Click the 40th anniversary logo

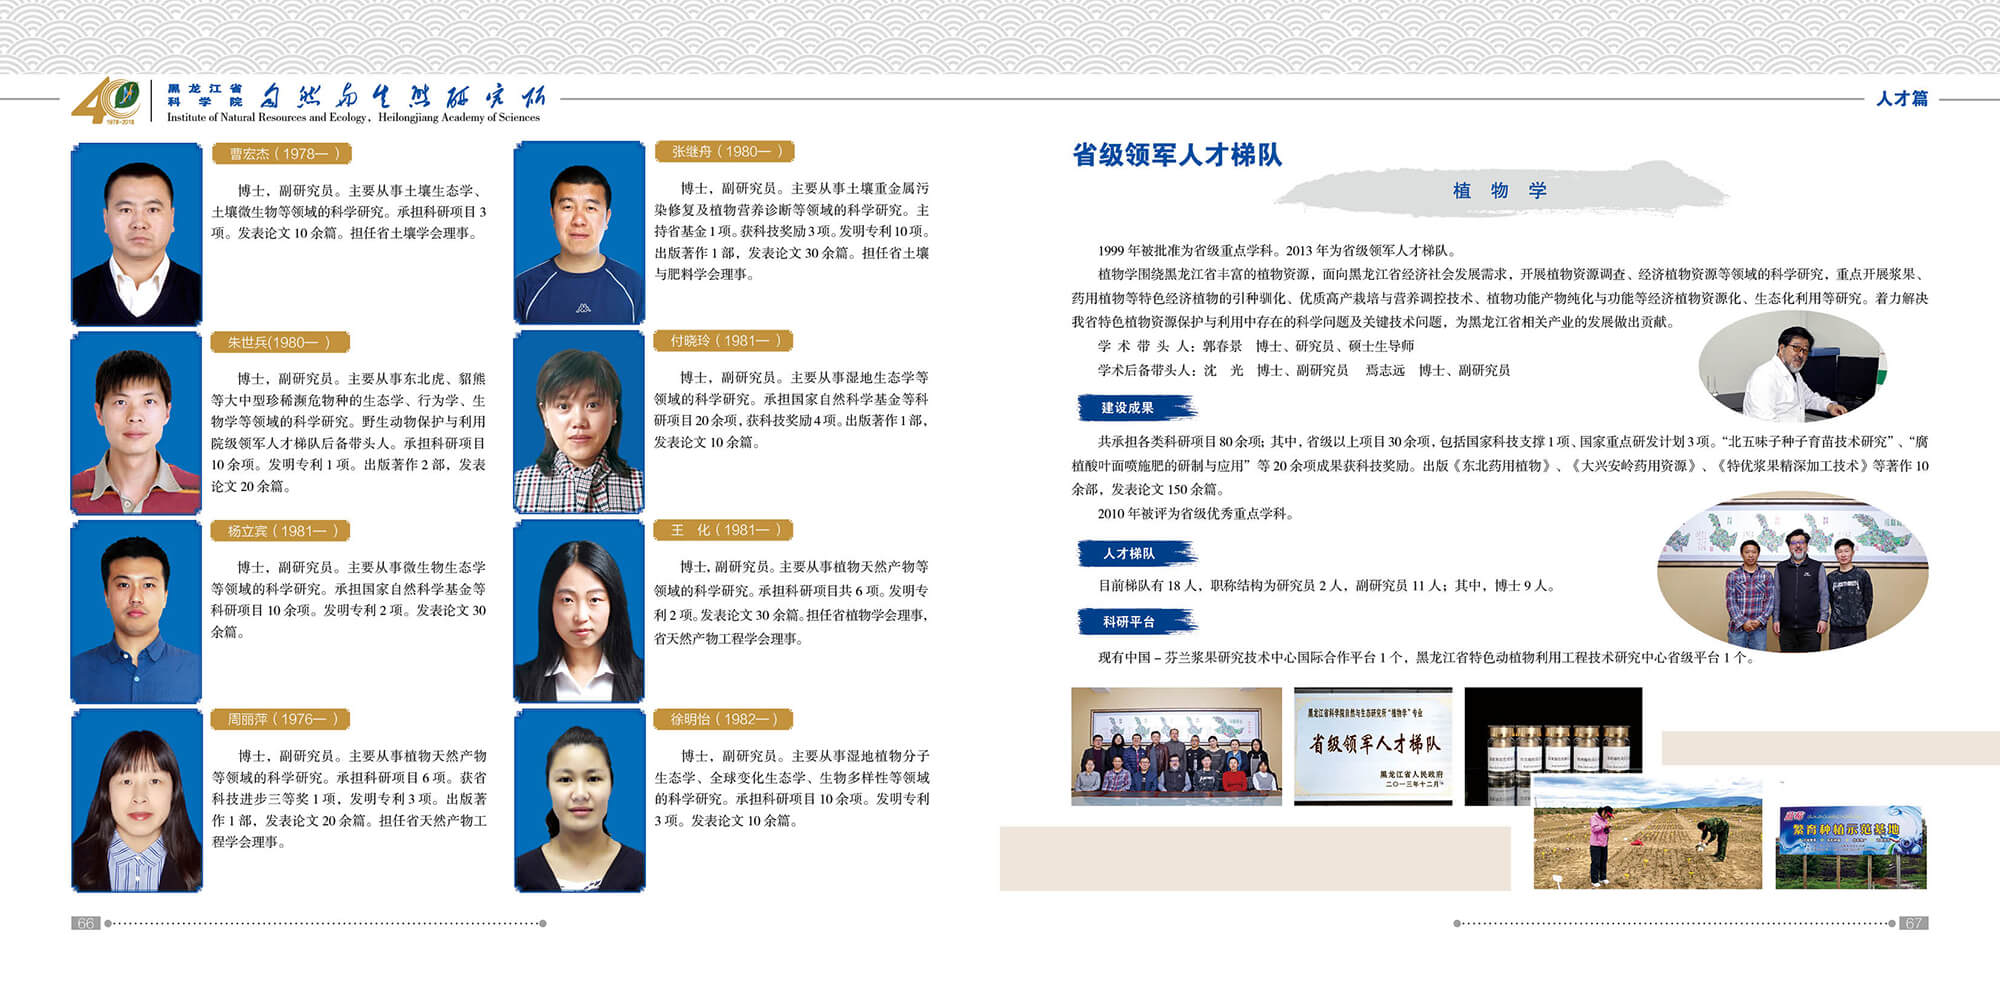point(106,101)
